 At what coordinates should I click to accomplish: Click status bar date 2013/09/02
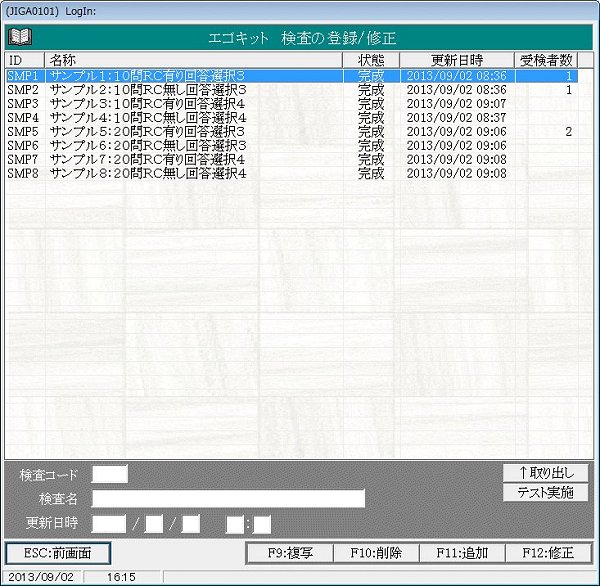tap(41, 577)
